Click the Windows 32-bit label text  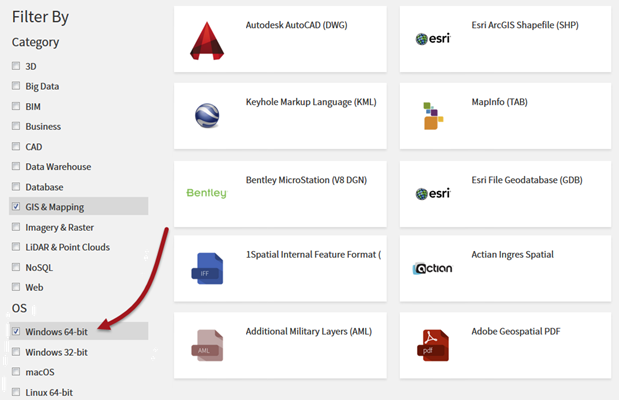coord(56,352)
